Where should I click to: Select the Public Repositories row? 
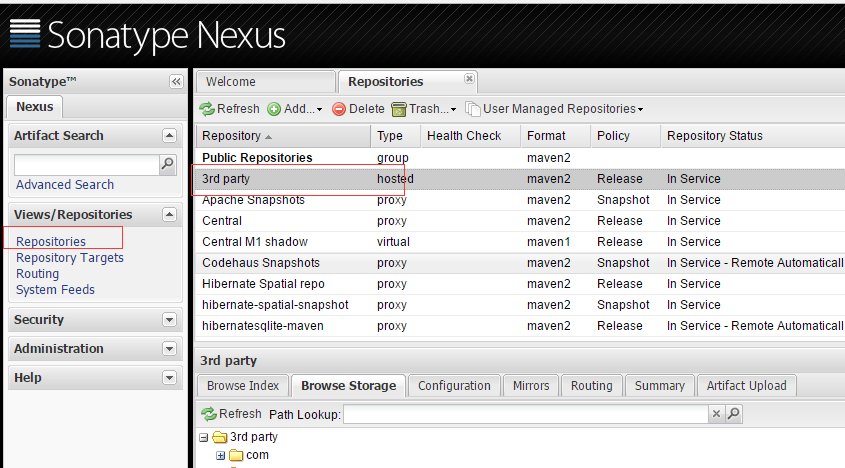coord(521,158)
